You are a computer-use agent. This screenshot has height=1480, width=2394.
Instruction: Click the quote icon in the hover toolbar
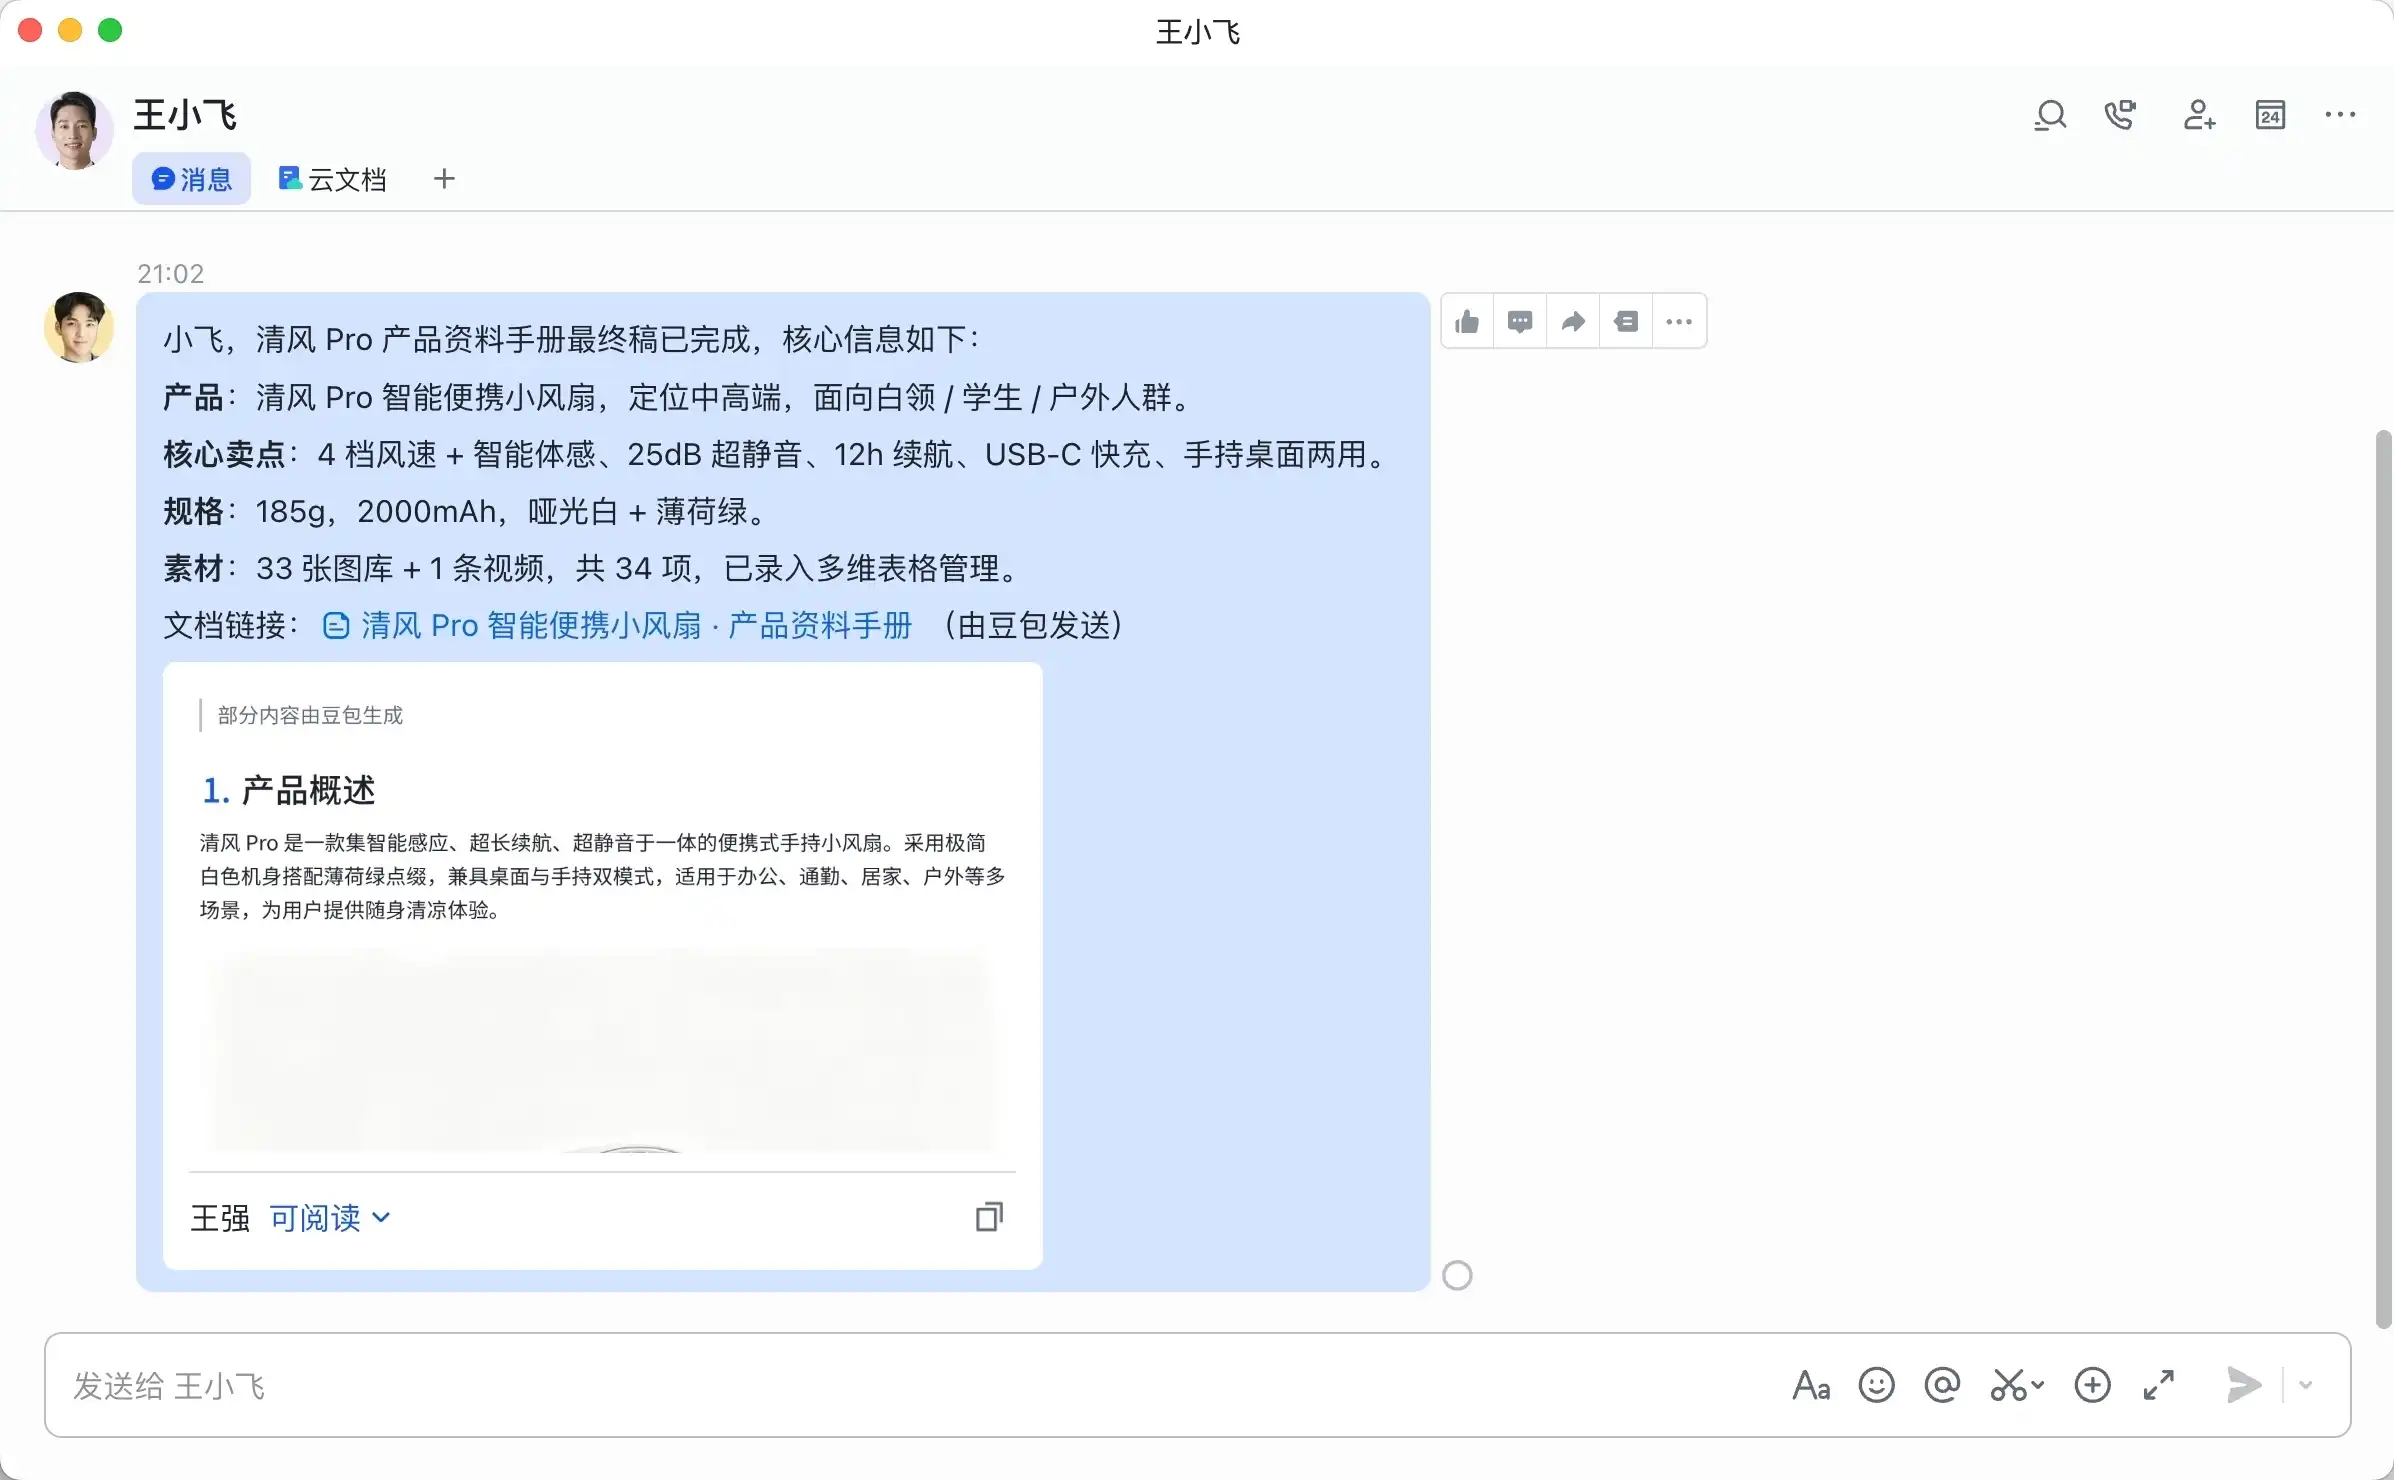tap(1626, 321)
